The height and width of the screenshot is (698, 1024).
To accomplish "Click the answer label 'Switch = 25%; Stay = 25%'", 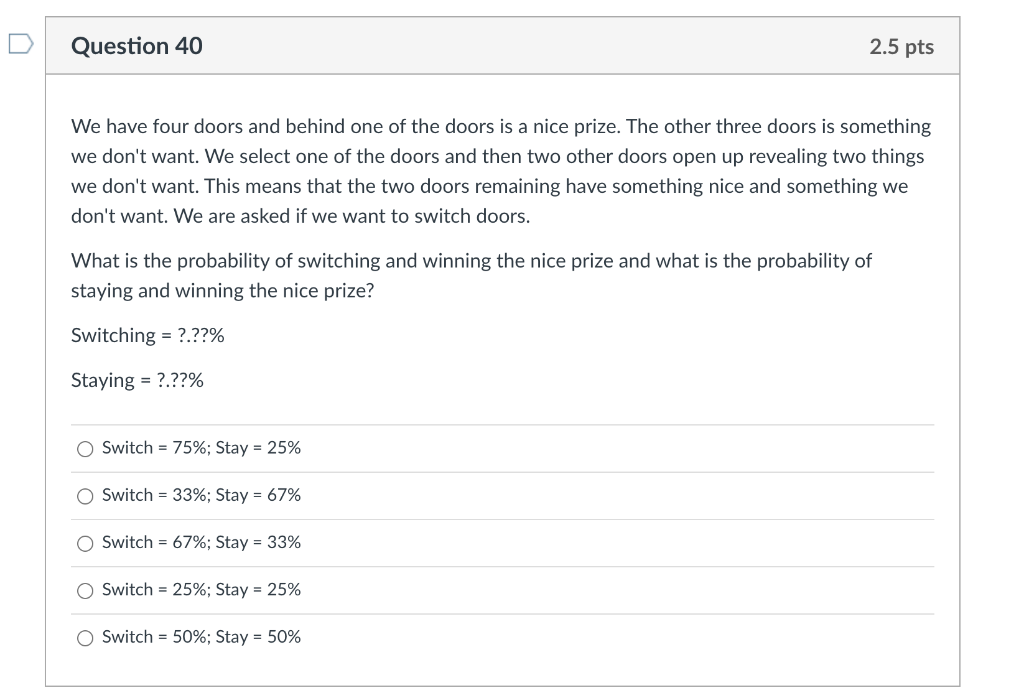I will click(x=201, y=589).
